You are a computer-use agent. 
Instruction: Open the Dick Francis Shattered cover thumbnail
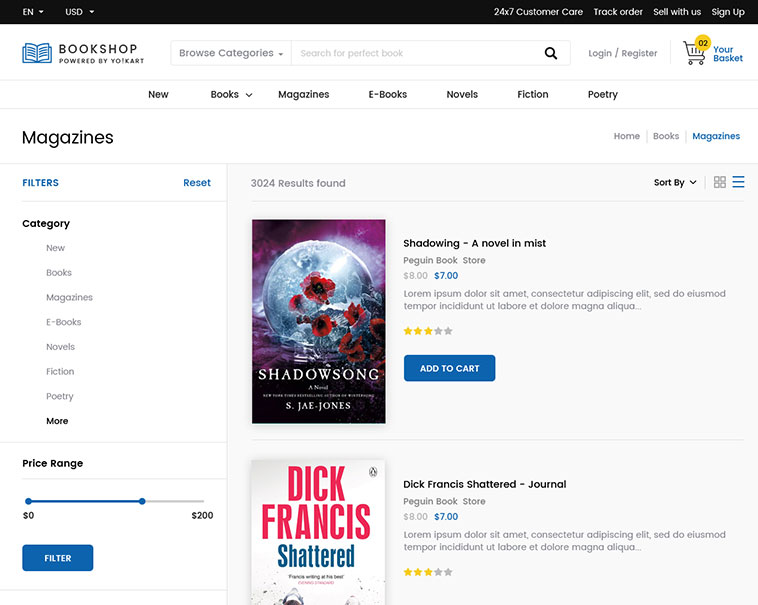pos(319,533)
